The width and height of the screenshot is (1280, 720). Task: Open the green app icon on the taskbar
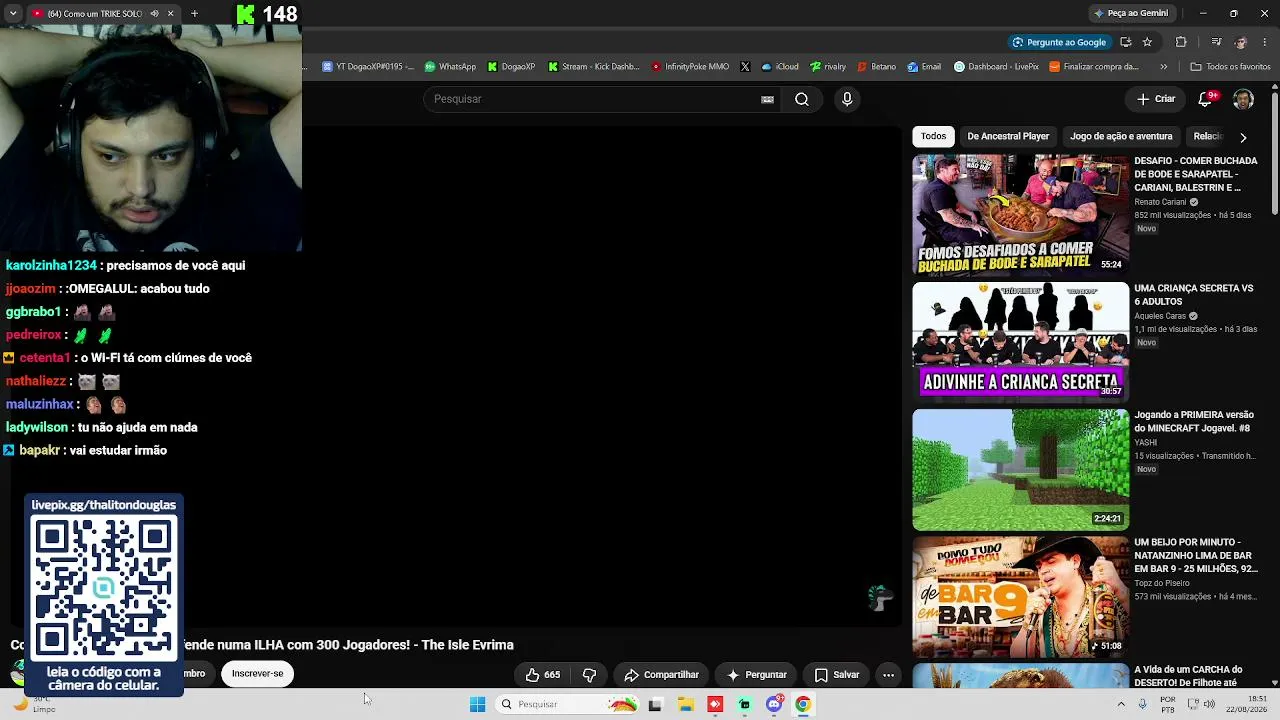pos(744,704)
